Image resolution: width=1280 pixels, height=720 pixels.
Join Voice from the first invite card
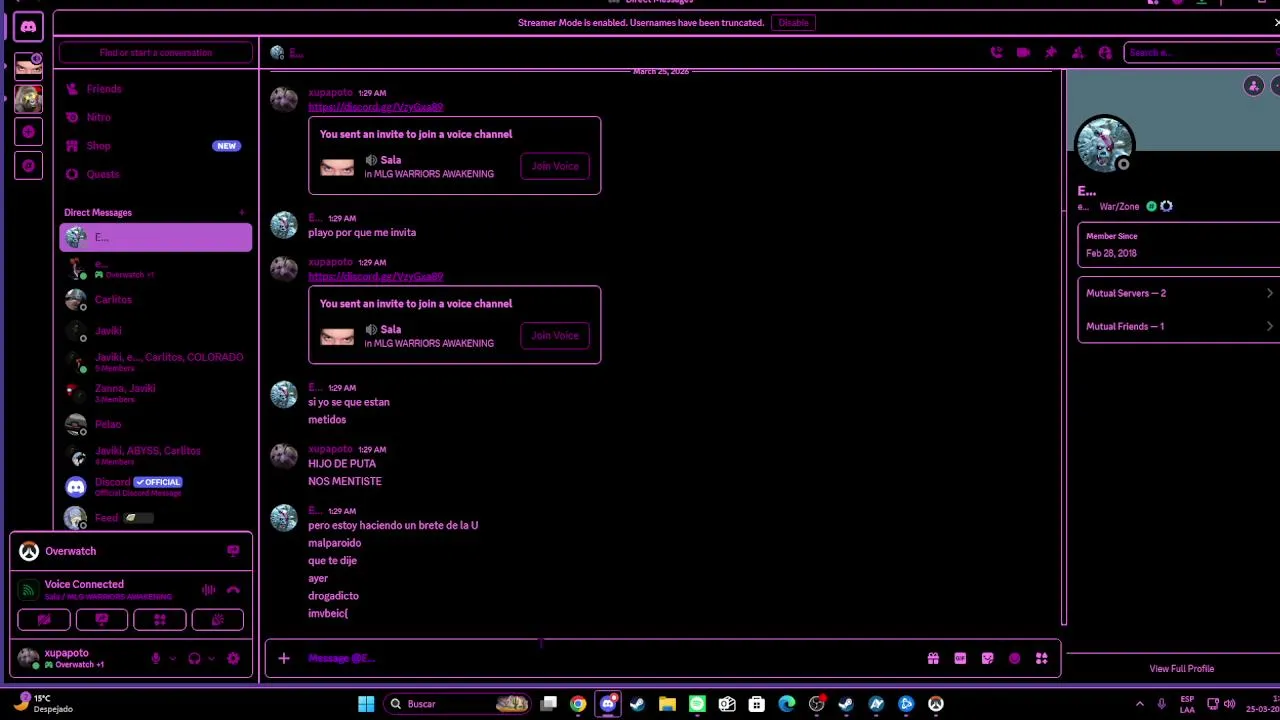pyautogui.click(x=555, y=166)
